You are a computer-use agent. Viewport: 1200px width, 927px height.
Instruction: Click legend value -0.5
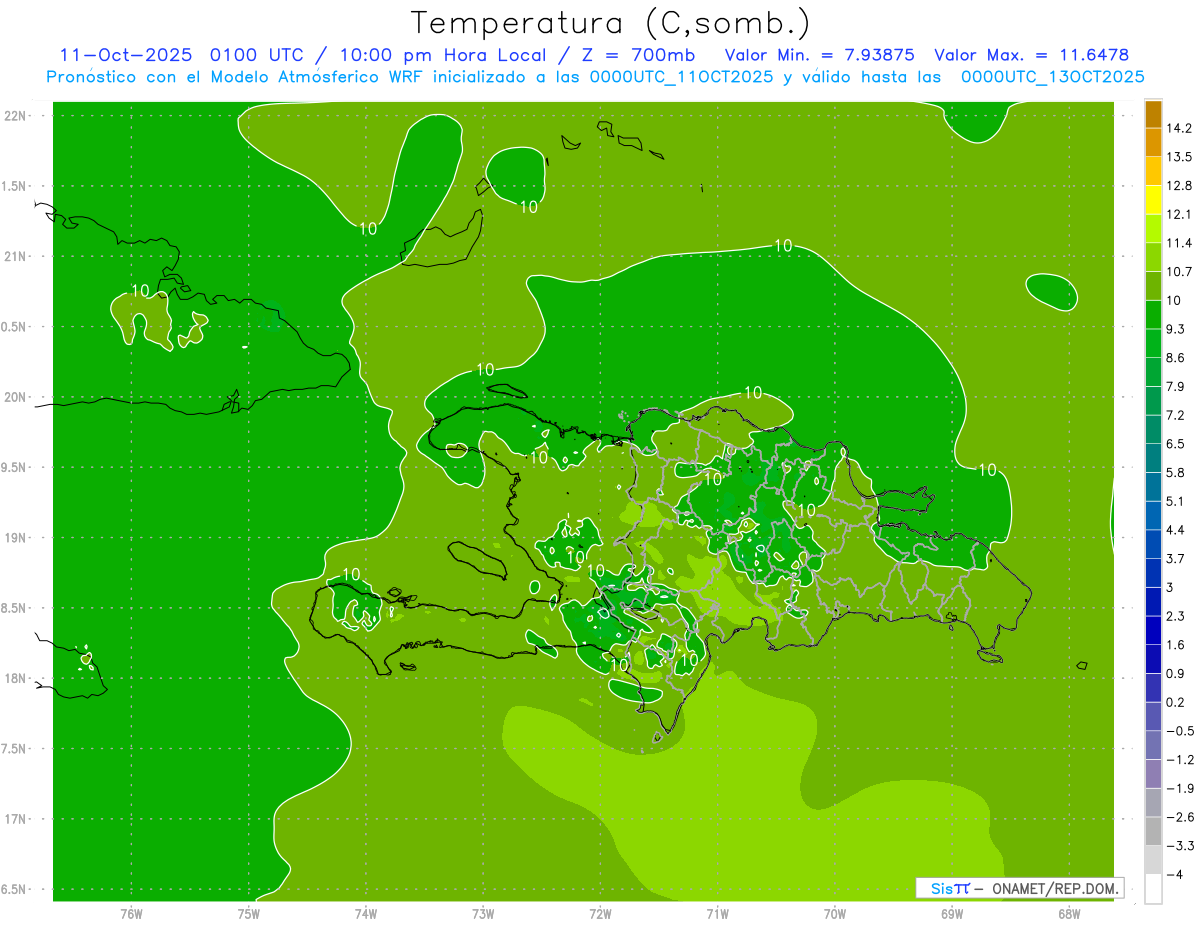coord(1179,730)
